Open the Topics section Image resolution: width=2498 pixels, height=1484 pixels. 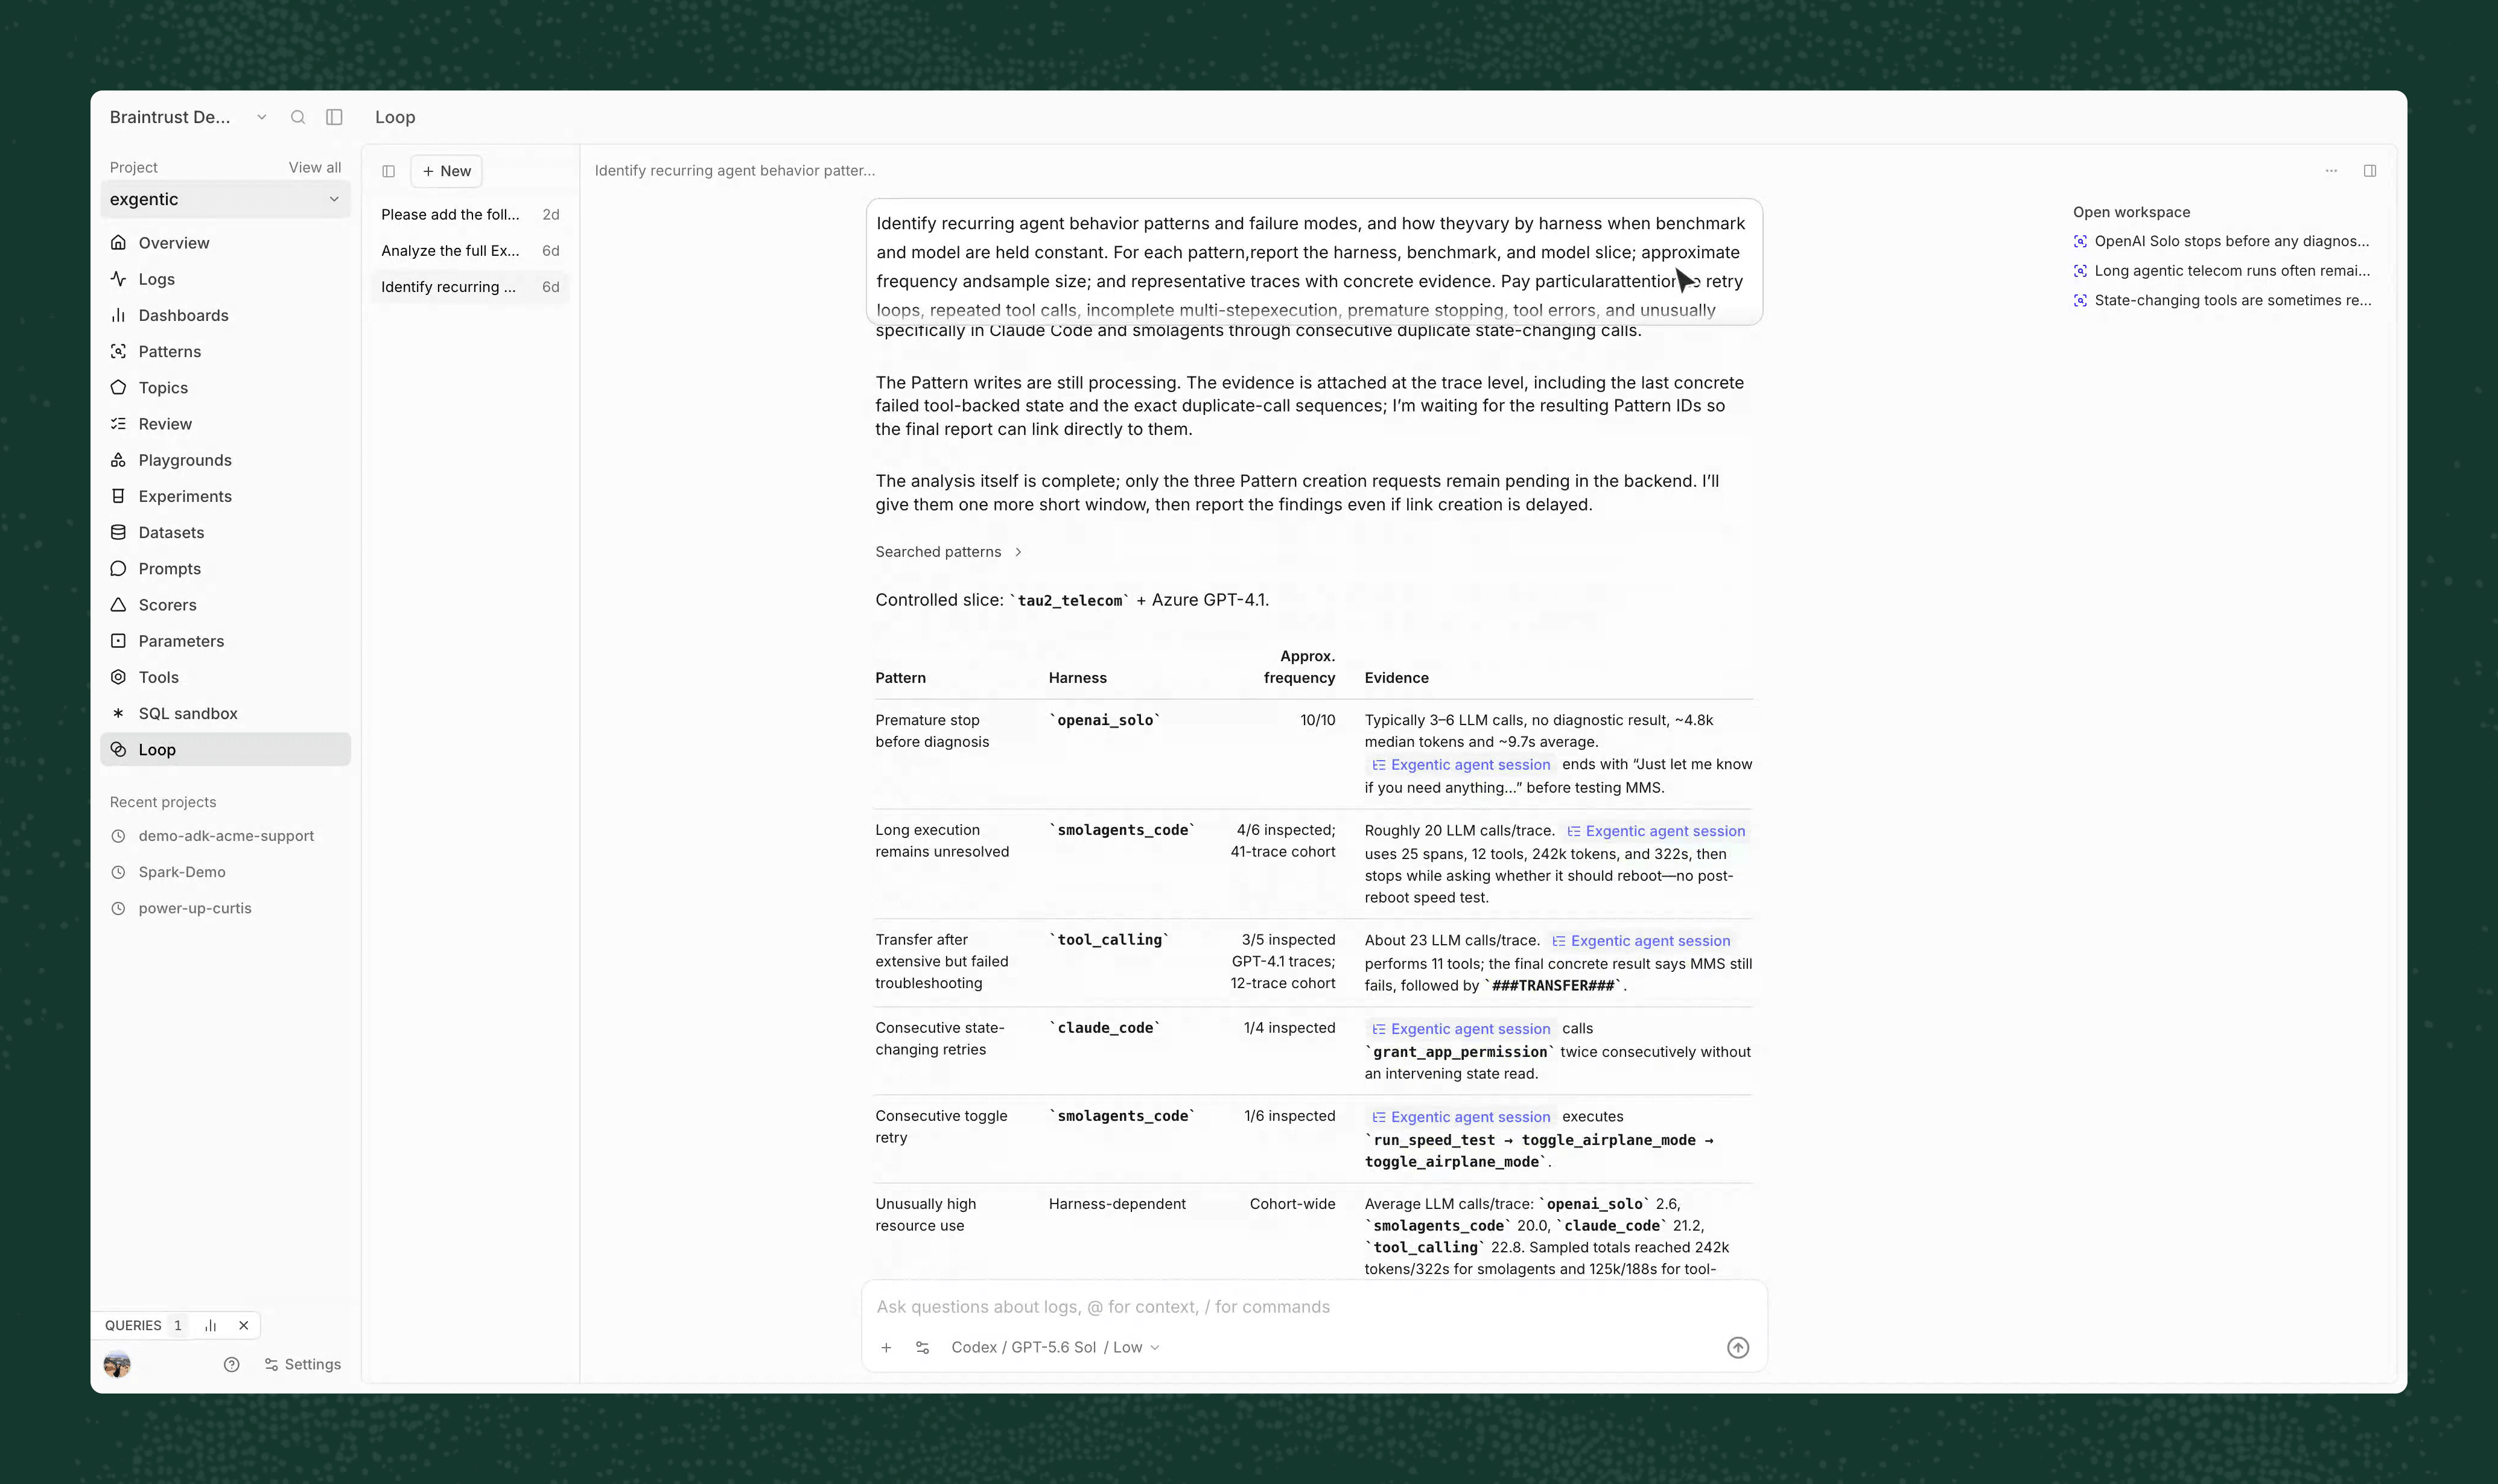click(225, 387)
